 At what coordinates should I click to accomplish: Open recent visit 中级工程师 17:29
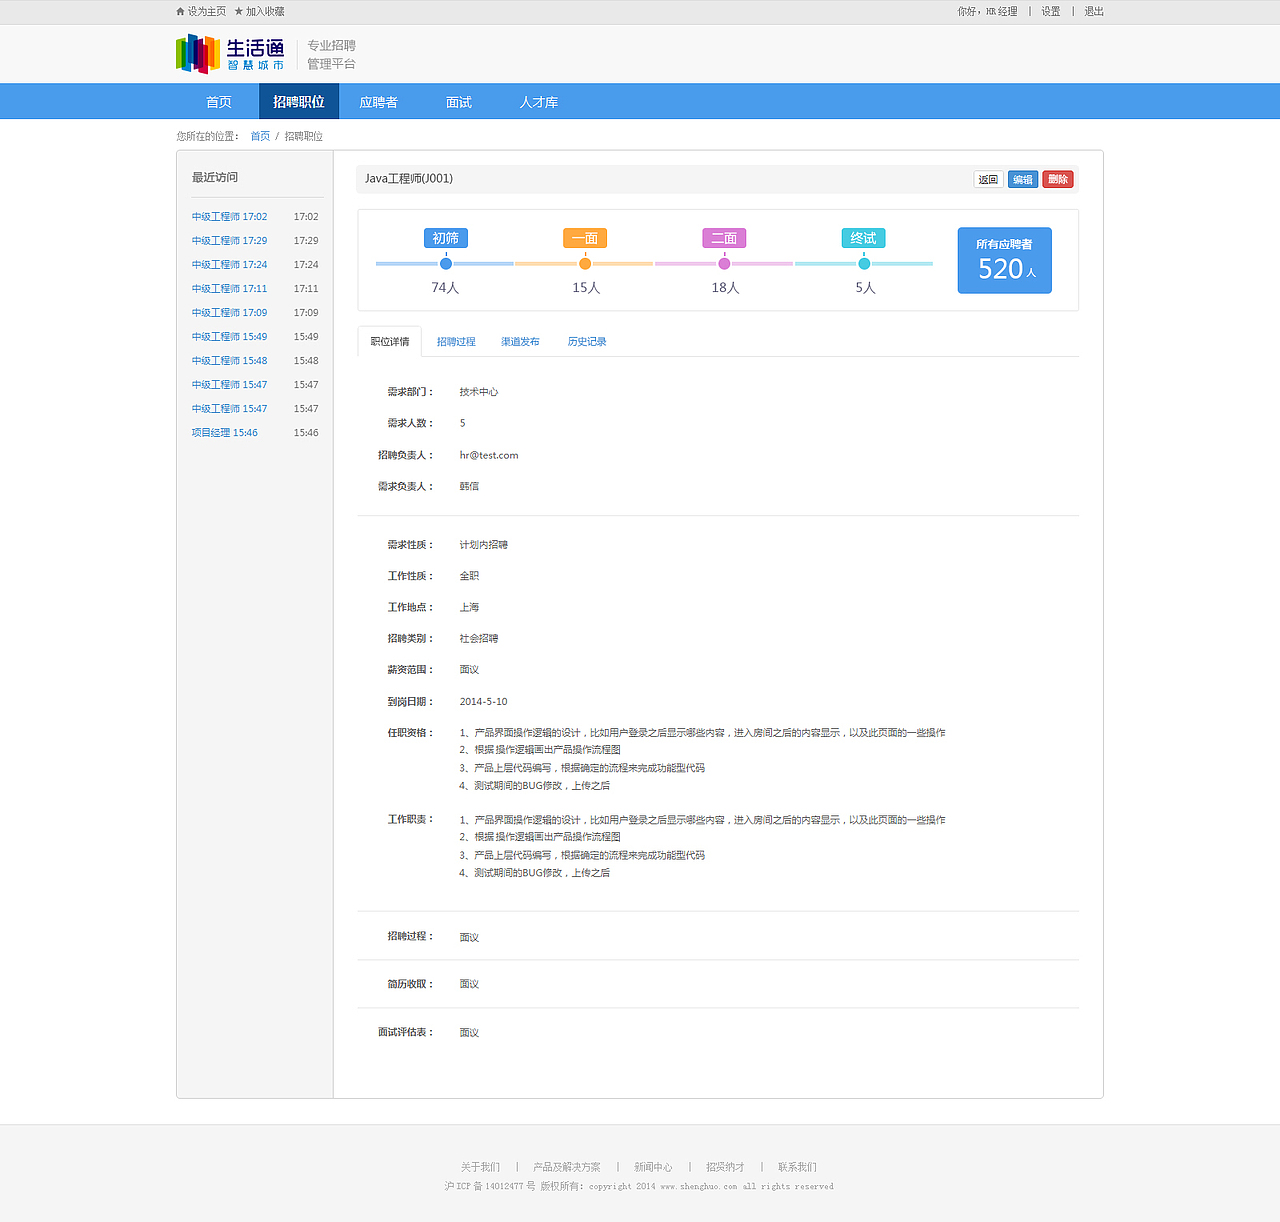[x=230, y=241]
